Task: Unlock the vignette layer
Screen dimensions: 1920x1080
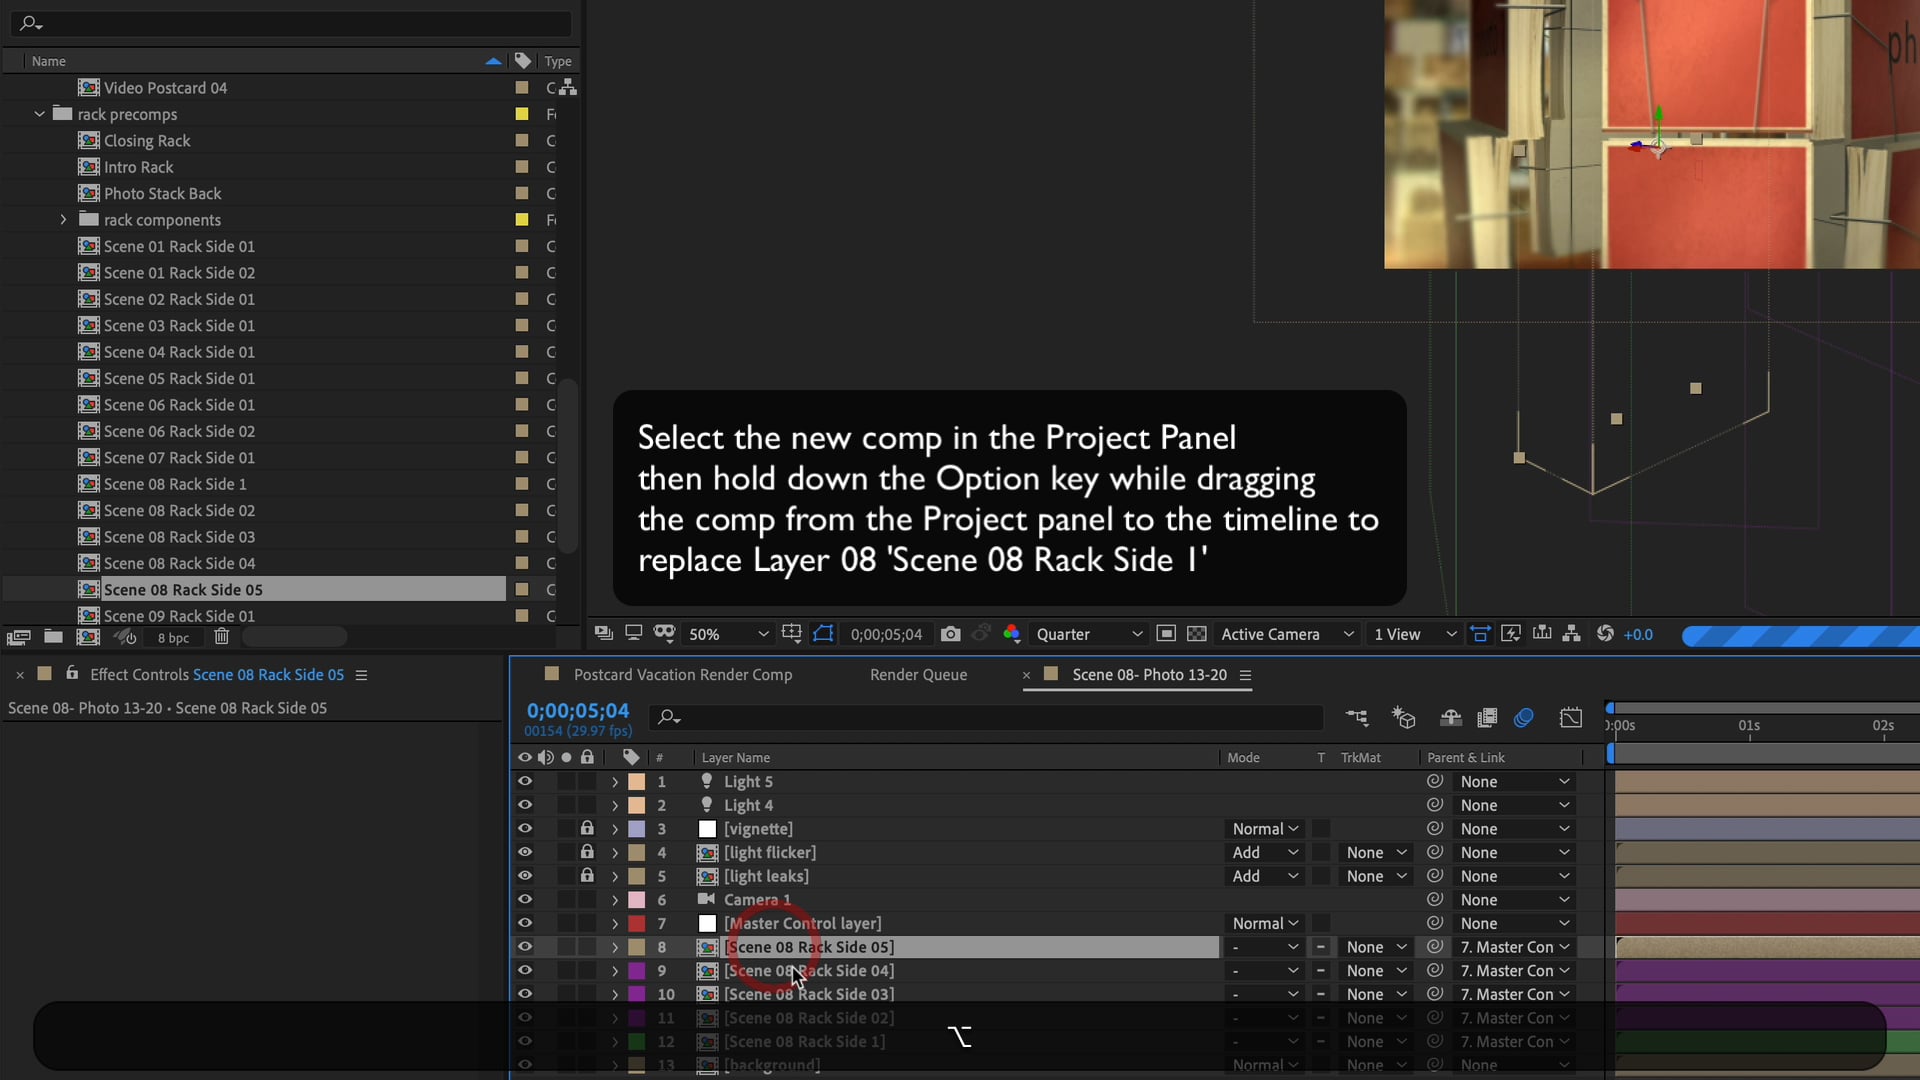Action: coord(587,829)
